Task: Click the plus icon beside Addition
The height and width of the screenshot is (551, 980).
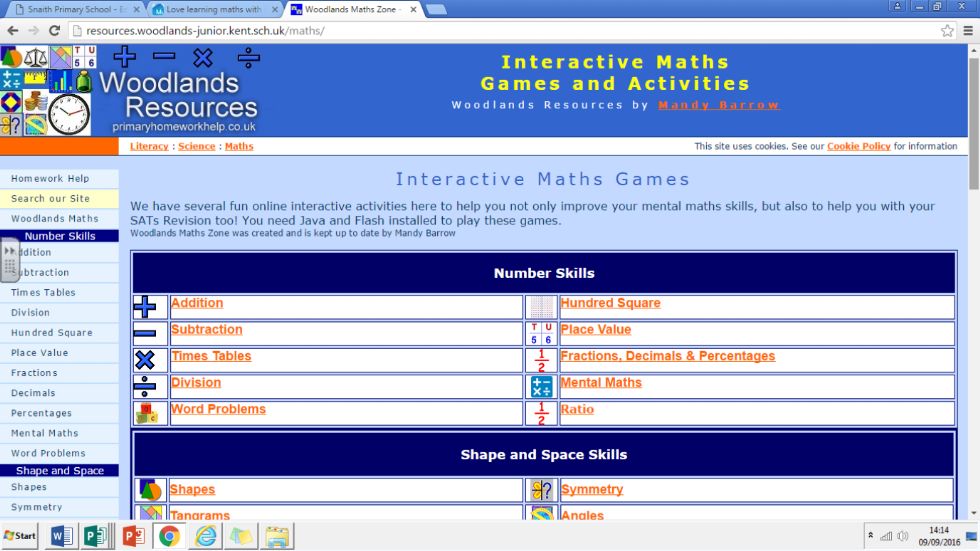Action: [145, 307]
